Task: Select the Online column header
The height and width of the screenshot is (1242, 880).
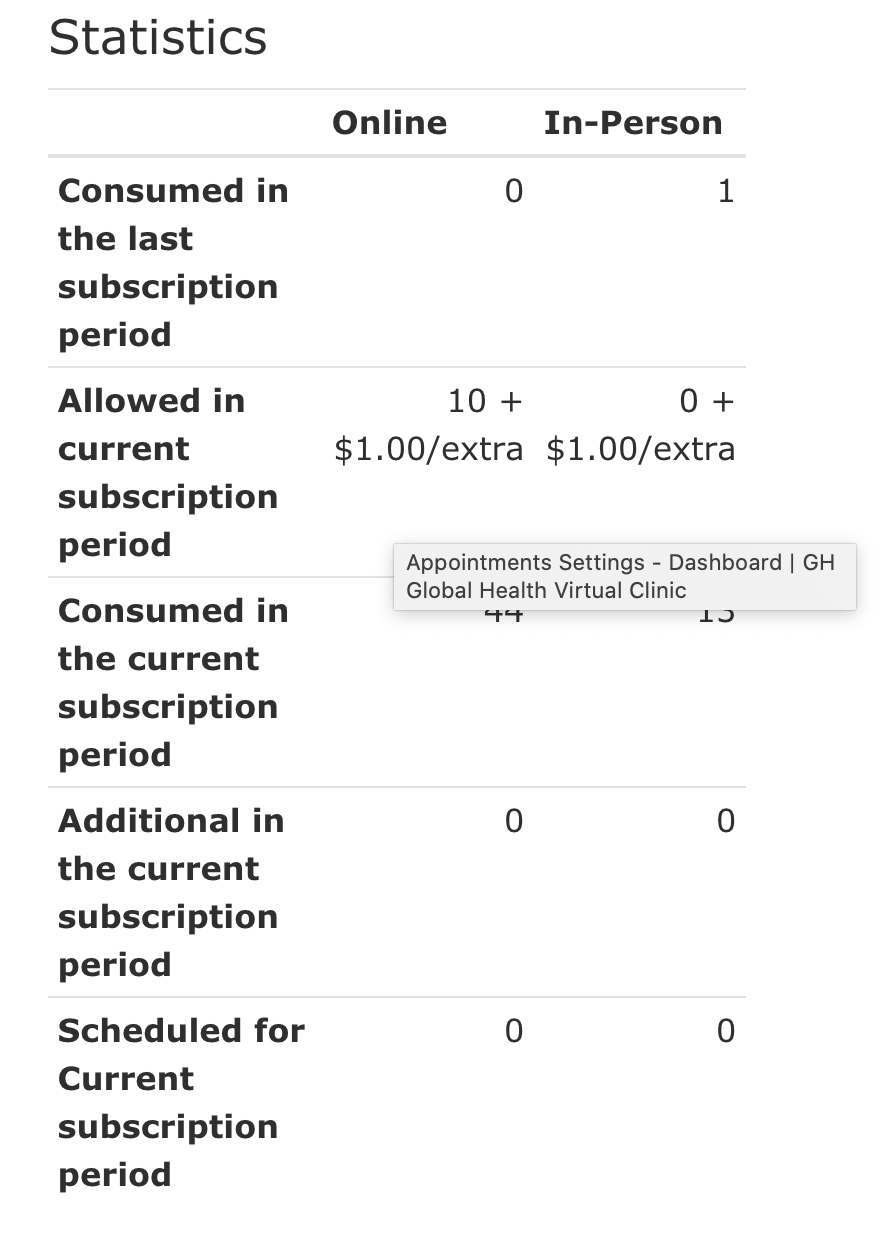Action: tap(389, 123)
